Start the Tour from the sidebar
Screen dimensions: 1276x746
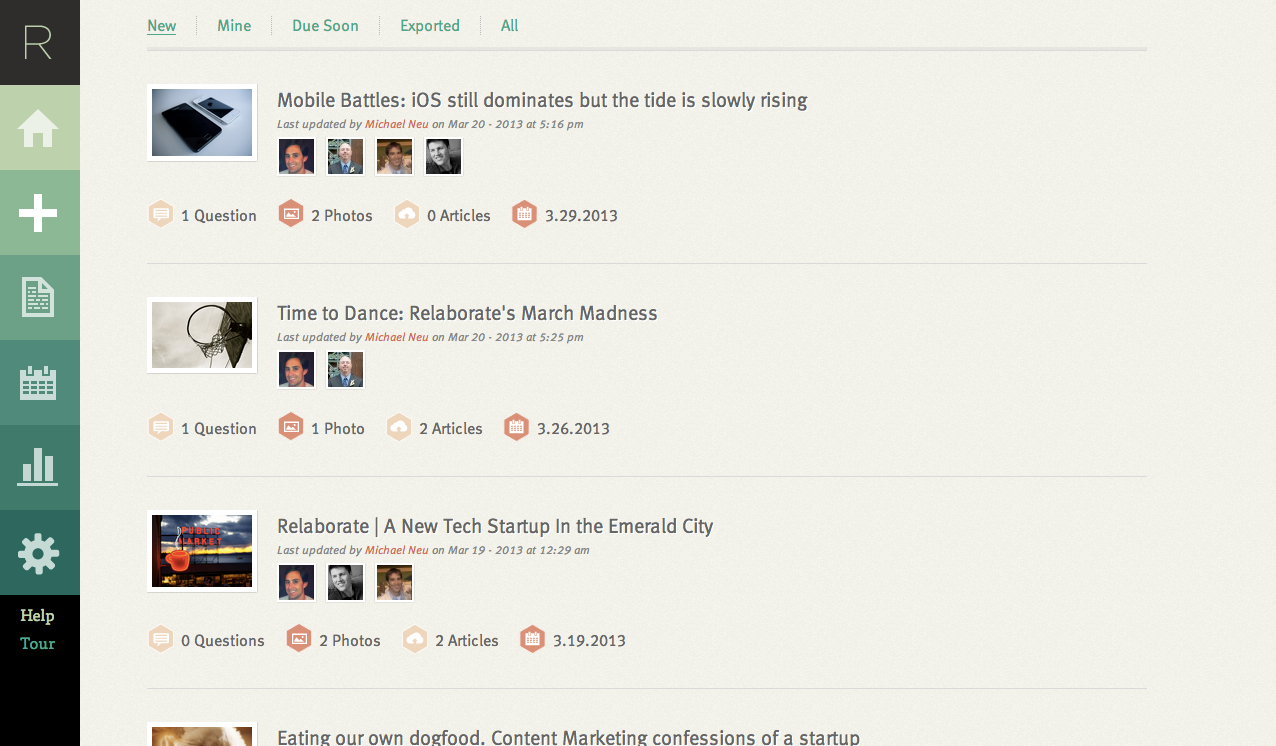(37, 643)
